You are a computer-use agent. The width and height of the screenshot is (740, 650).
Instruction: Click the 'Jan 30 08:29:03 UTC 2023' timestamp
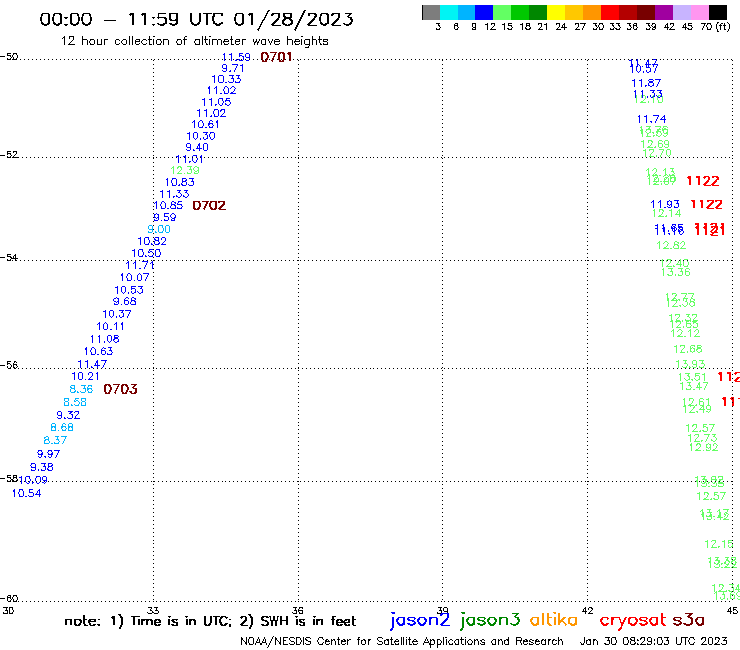click(x=654, y=641)
